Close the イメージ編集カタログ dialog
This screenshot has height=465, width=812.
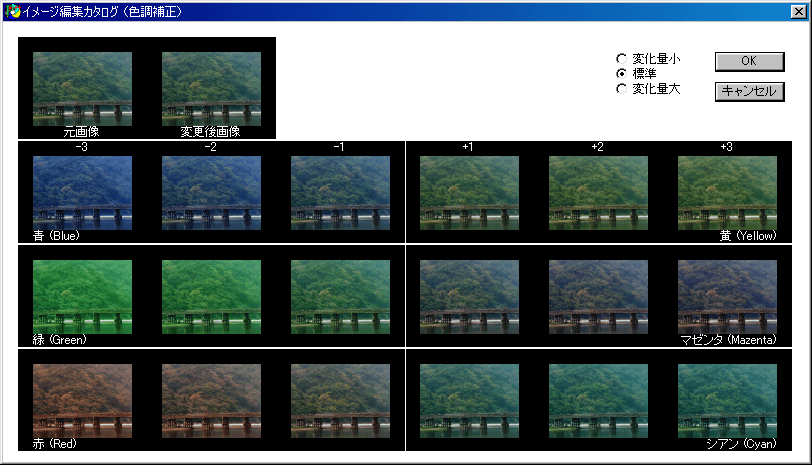pos(799,11)
